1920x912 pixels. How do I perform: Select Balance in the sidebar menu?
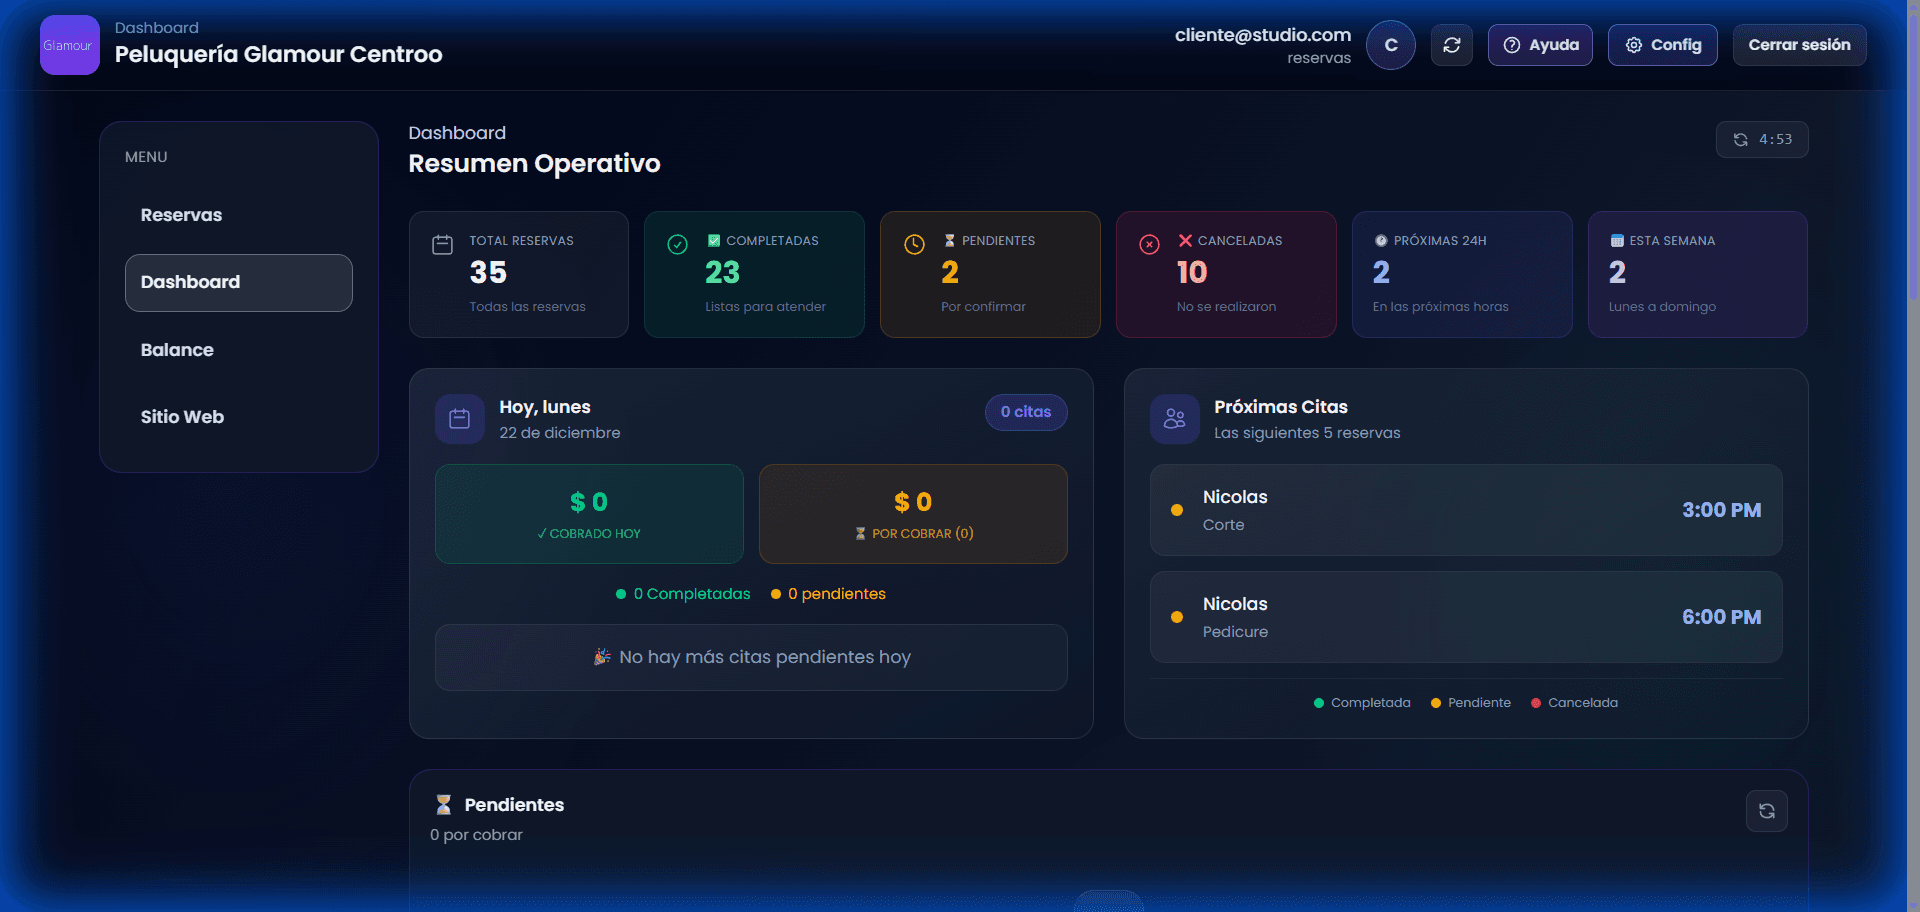[177, 350]
